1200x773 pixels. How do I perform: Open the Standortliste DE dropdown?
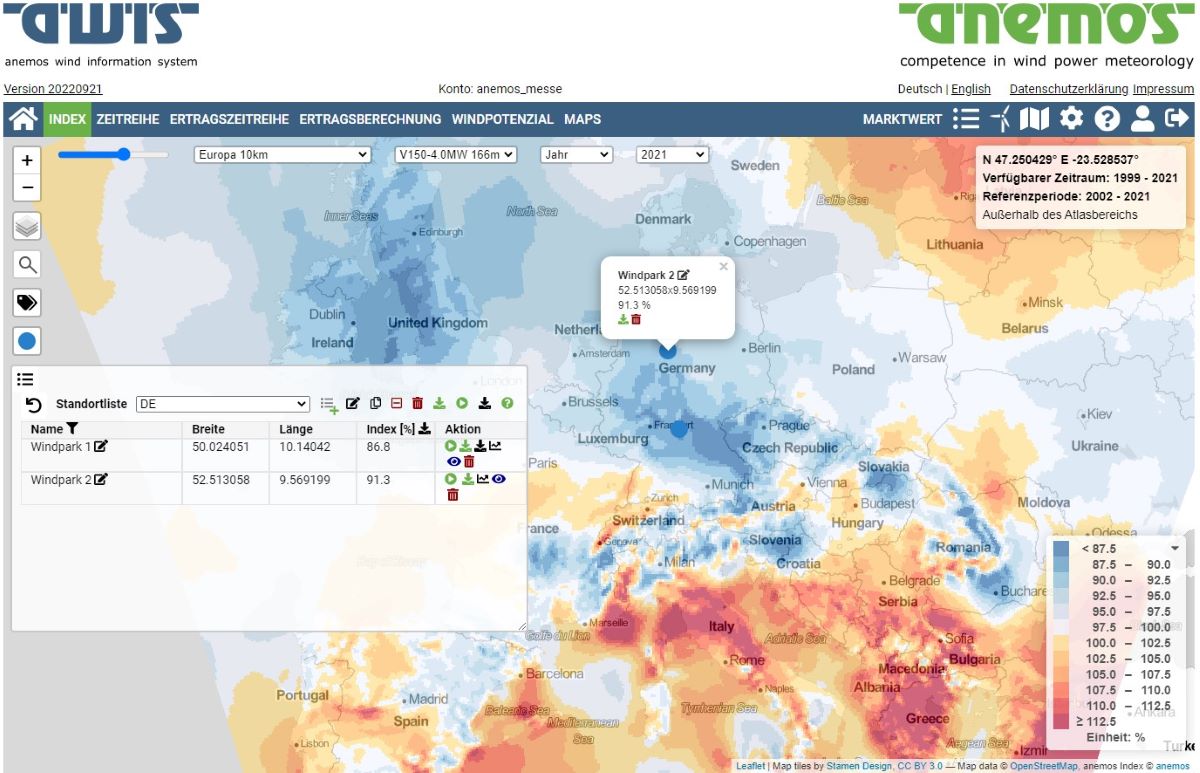pyautogui.click(x=222, y=404)
